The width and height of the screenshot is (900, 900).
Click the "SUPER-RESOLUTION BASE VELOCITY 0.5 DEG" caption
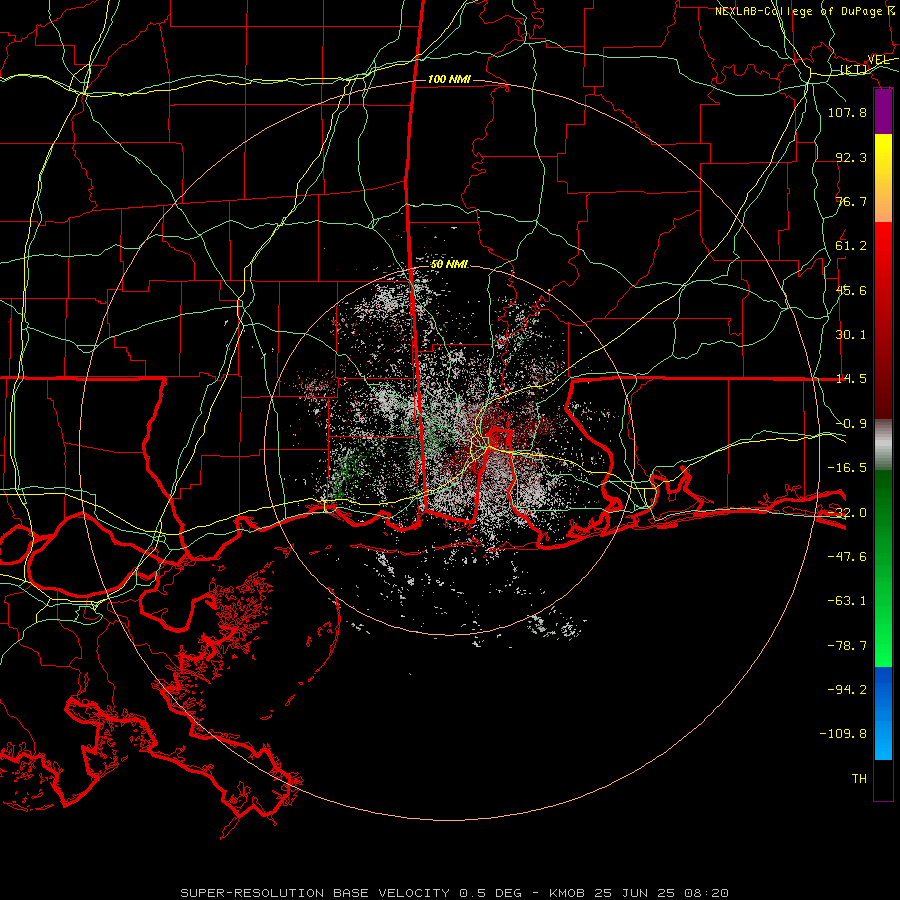(x=351, y=893)
